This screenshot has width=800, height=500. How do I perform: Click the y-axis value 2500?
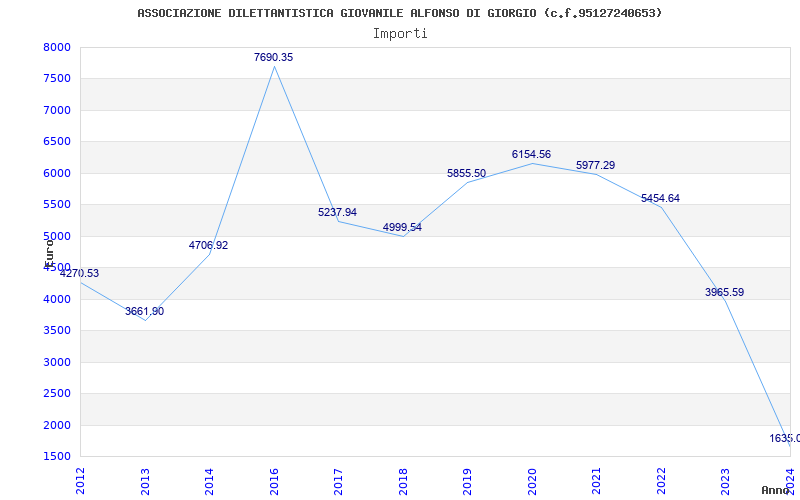57,393
